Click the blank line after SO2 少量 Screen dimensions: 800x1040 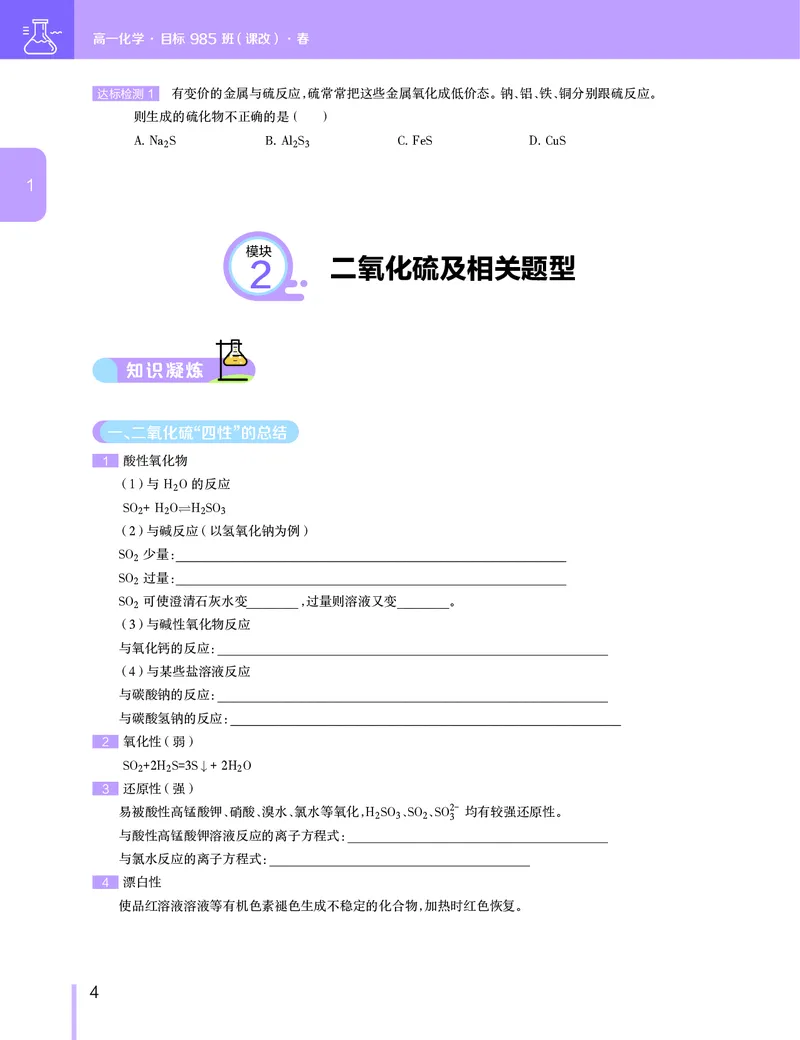pos(370,555)
